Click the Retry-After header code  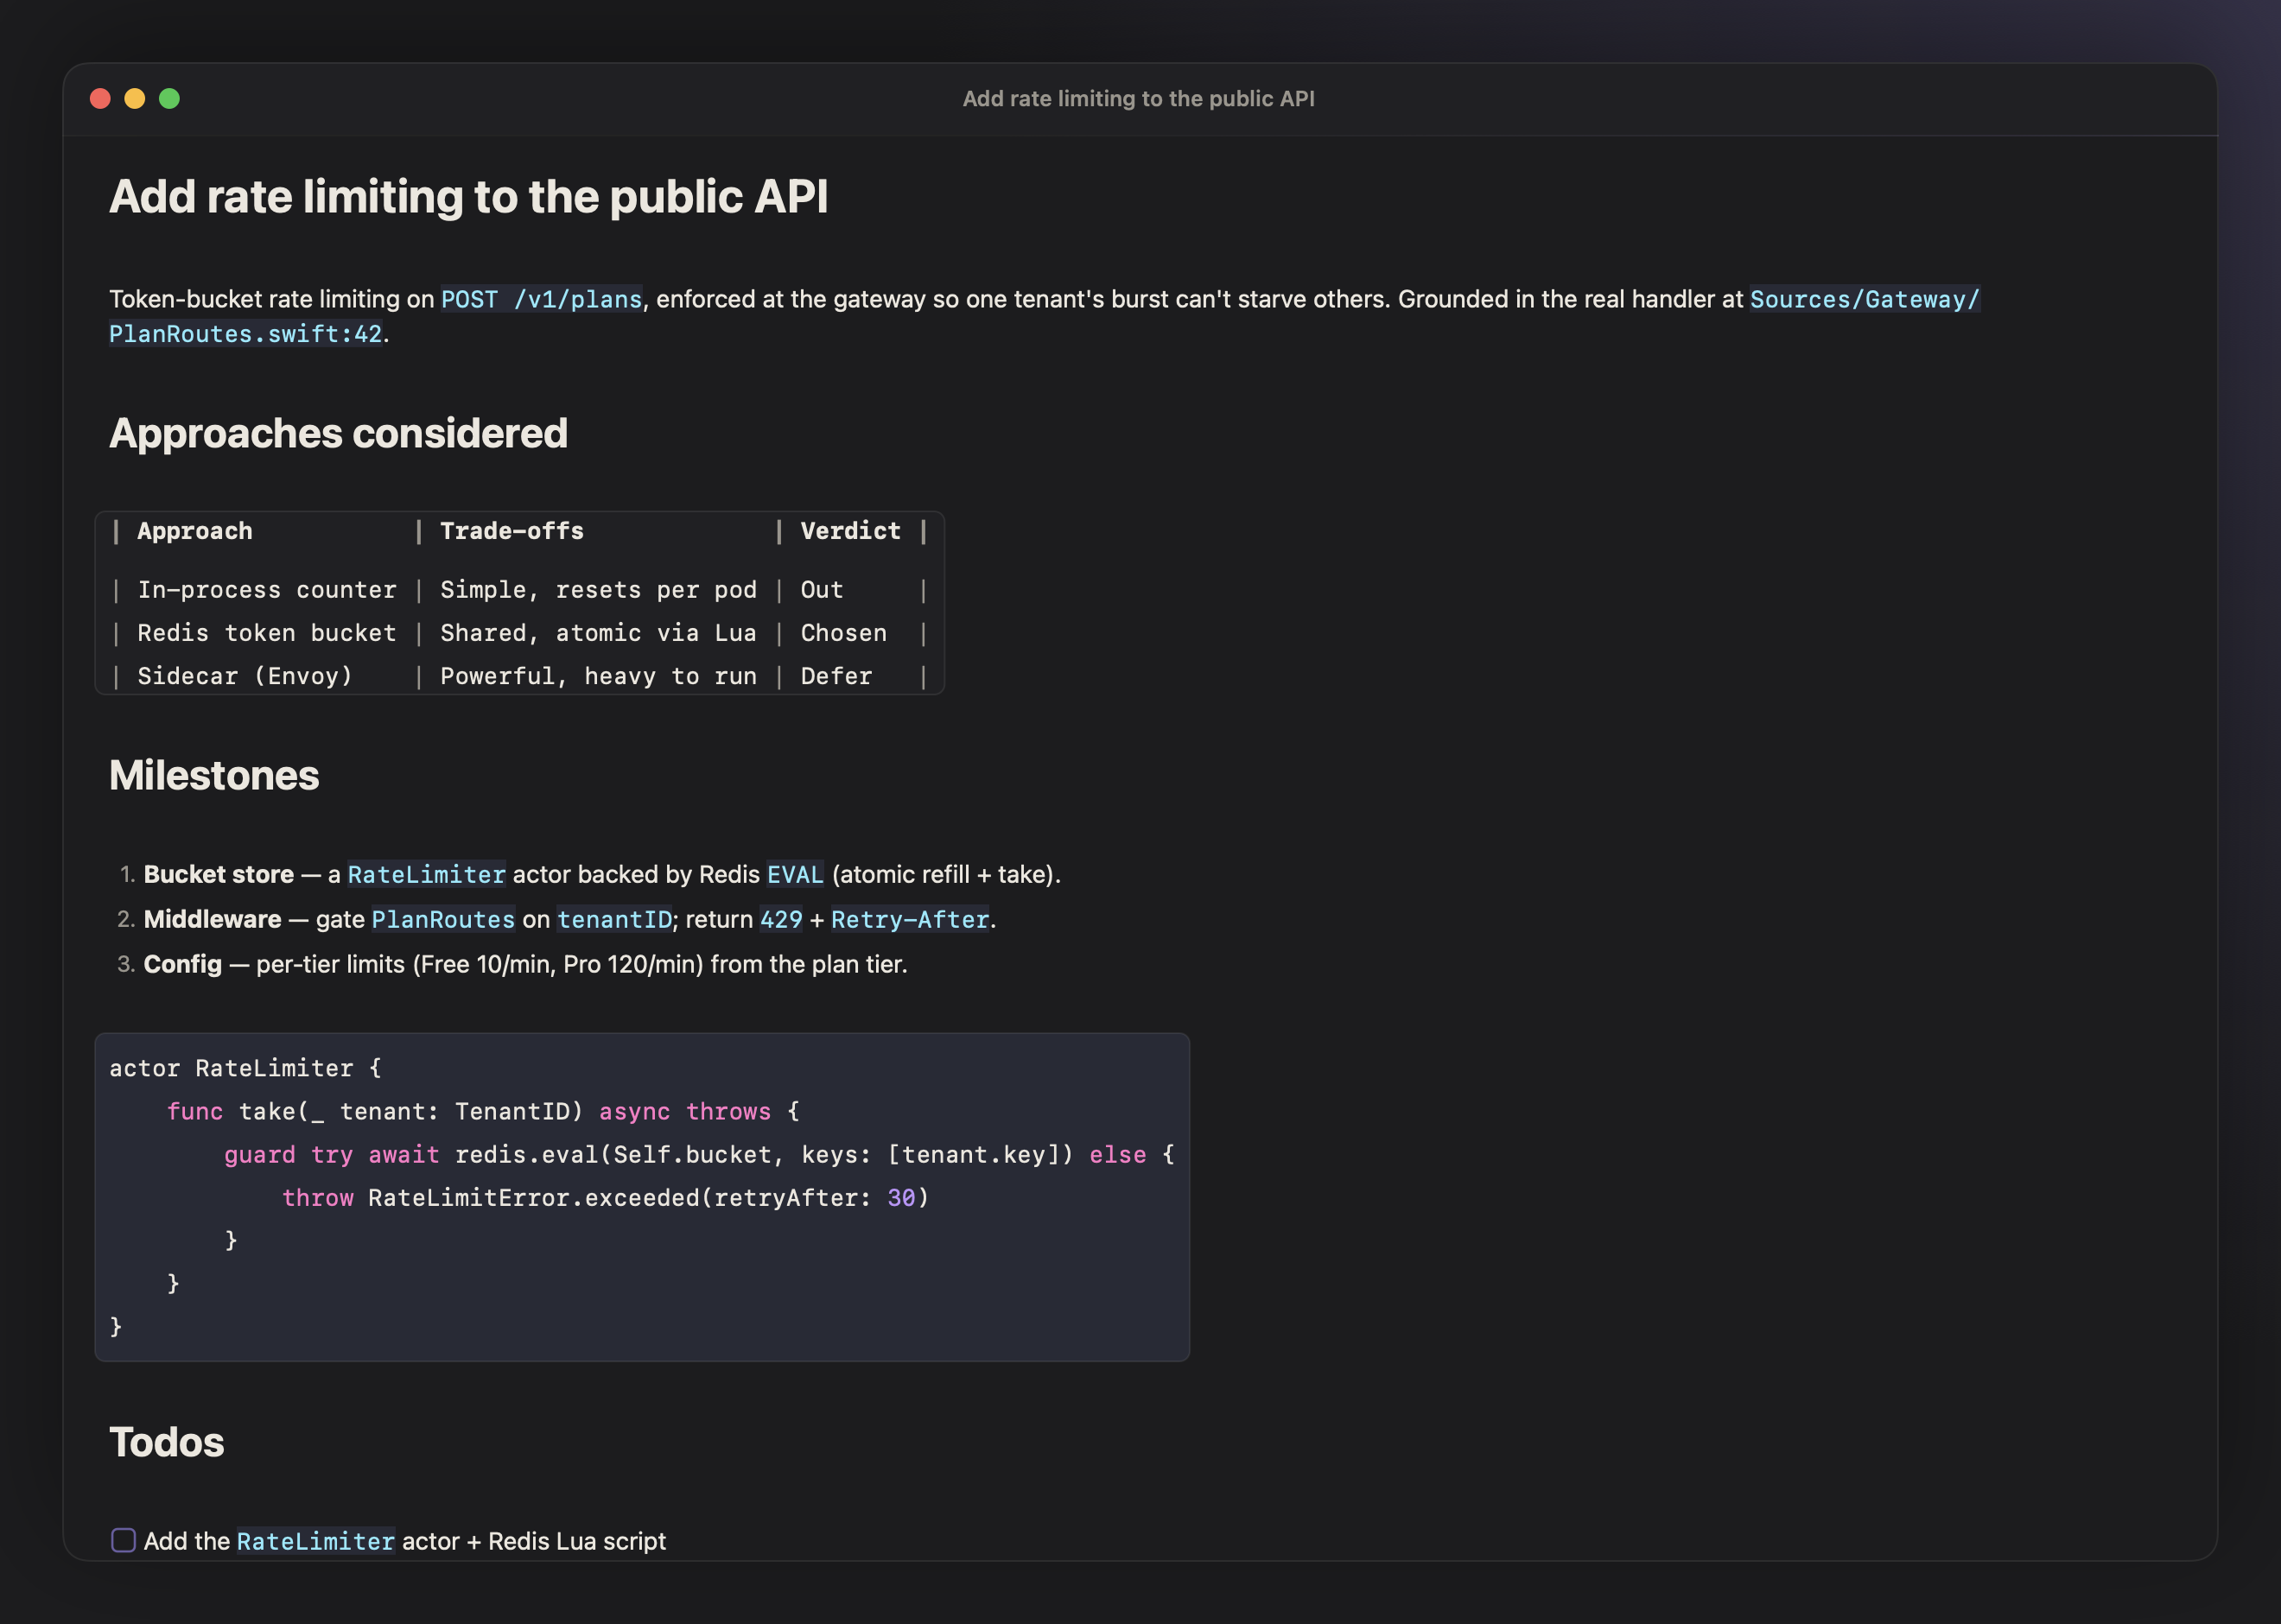910,920
